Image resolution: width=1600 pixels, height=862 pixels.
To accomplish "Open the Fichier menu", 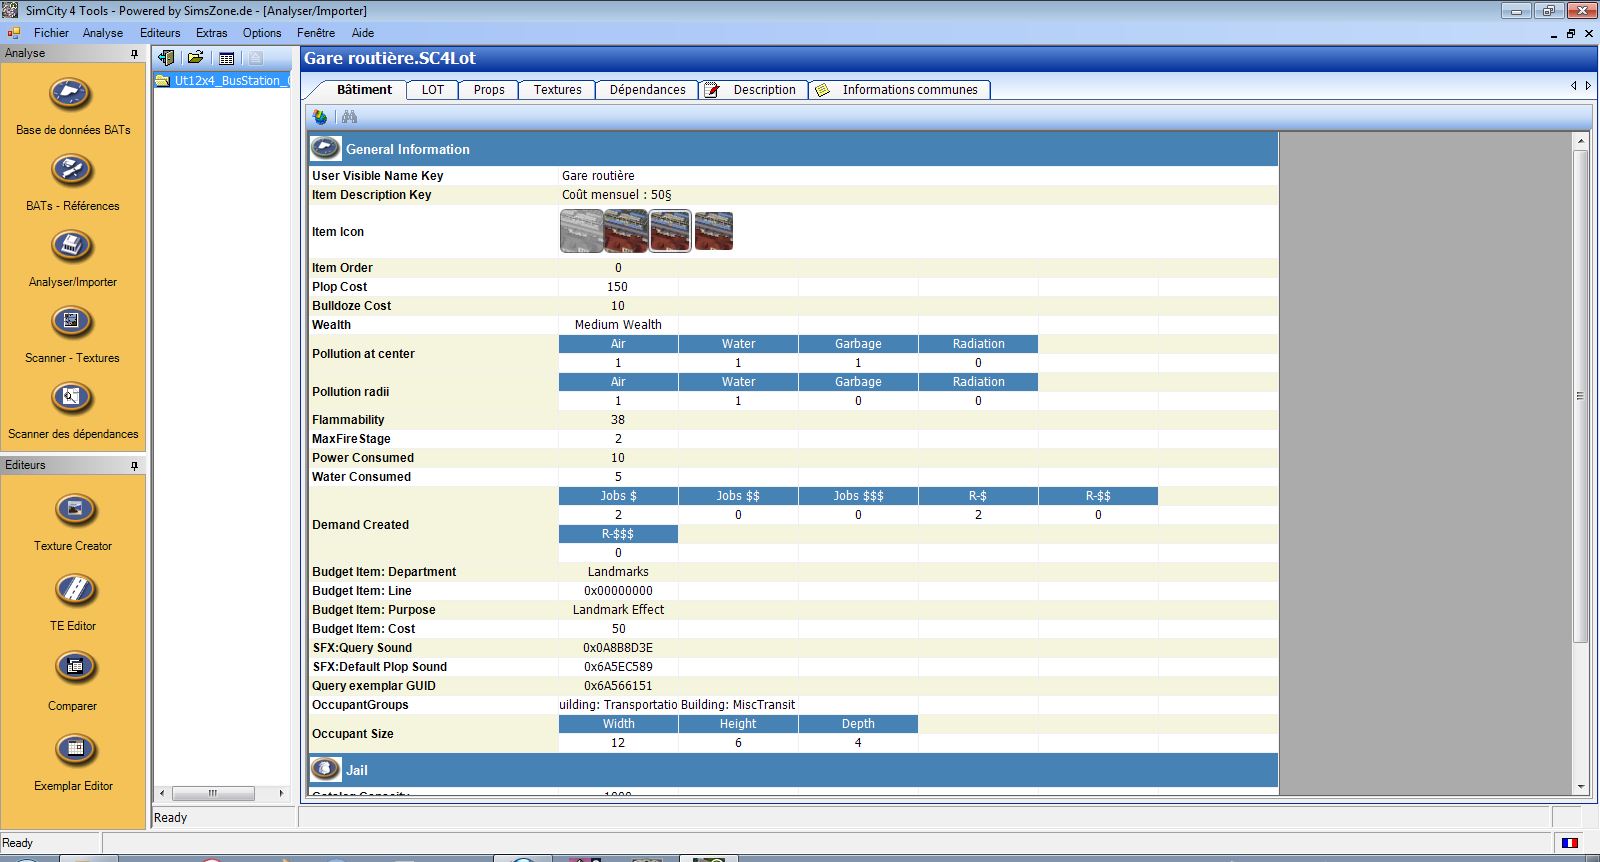I will click(x=51, y=33).
